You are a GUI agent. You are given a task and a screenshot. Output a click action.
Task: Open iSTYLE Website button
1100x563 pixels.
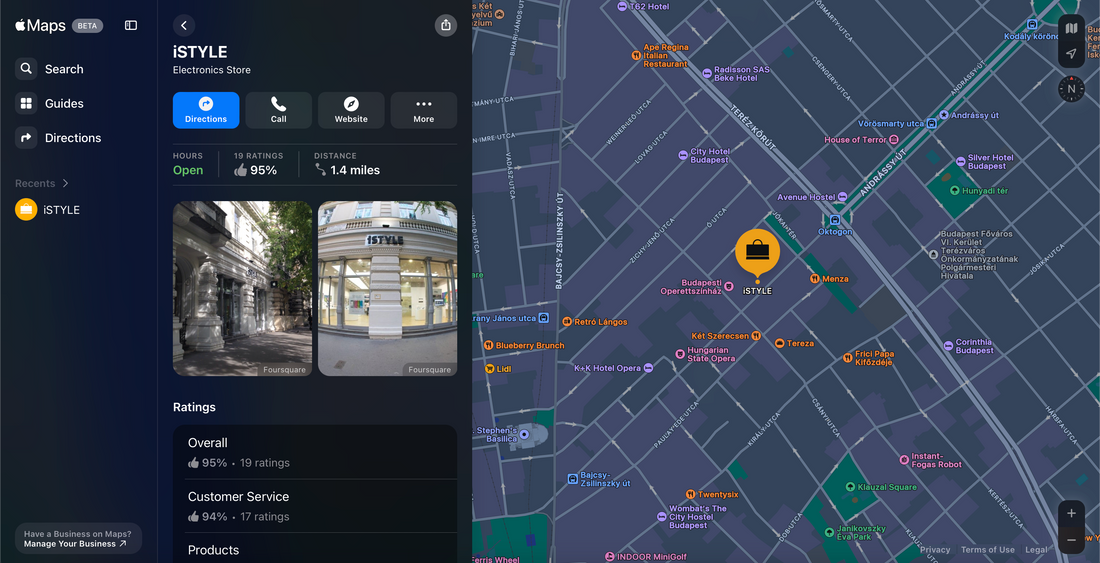pos(351,110)
